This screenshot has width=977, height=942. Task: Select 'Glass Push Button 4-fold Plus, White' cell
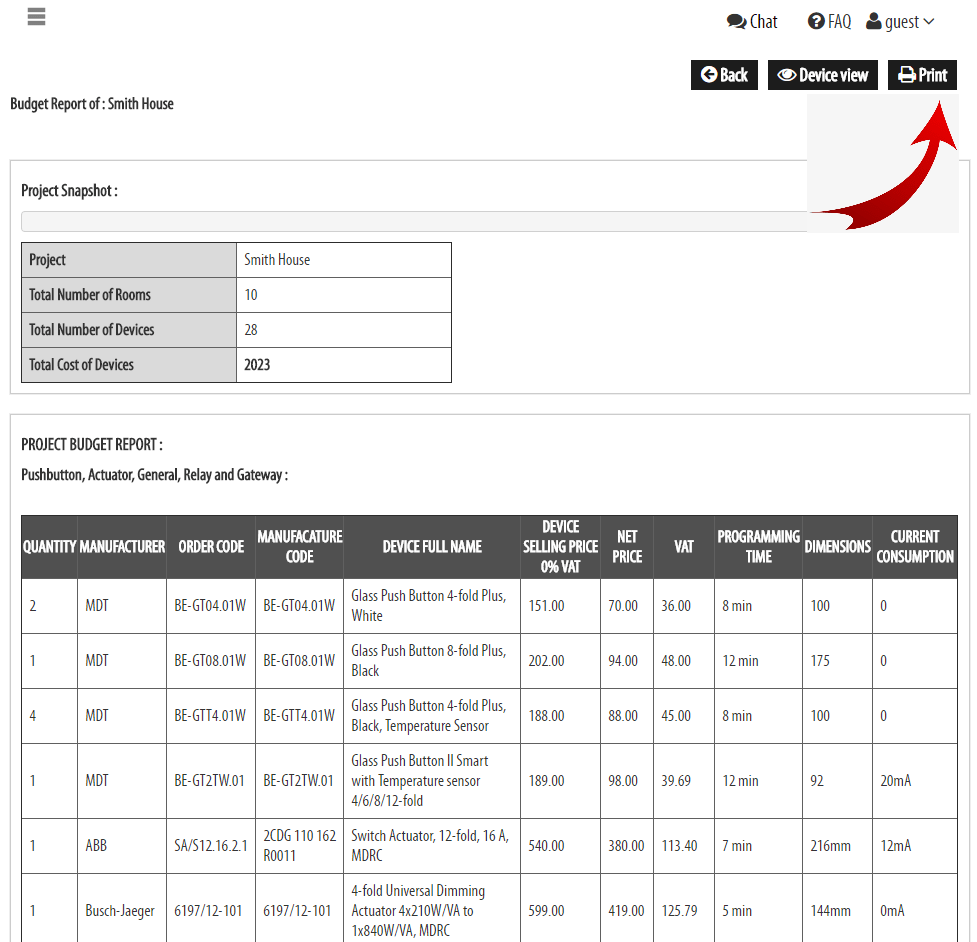click(432, 606)
